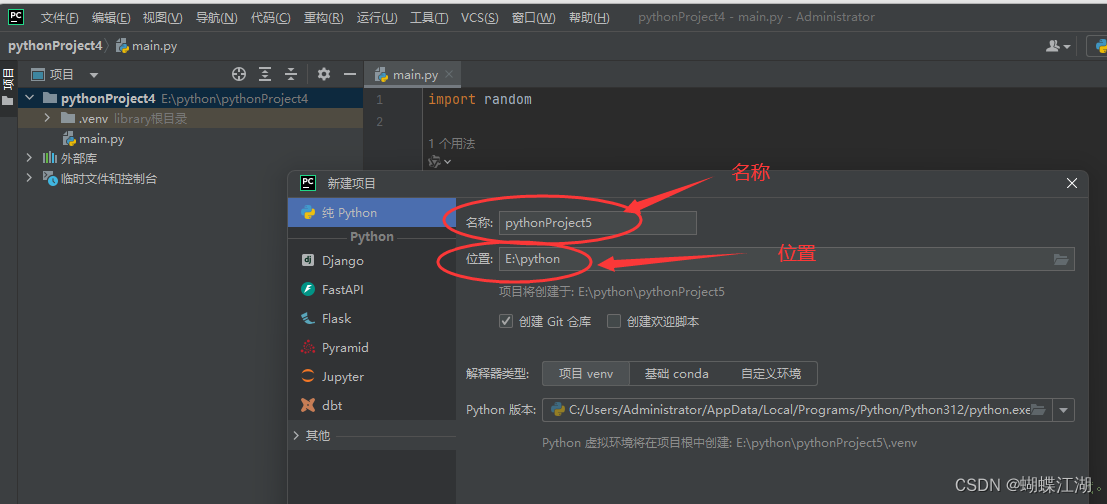This screenshot has height=504, width=1107.
Task: Click the Expand All icon in Project panel
Action: pos(265,74)
